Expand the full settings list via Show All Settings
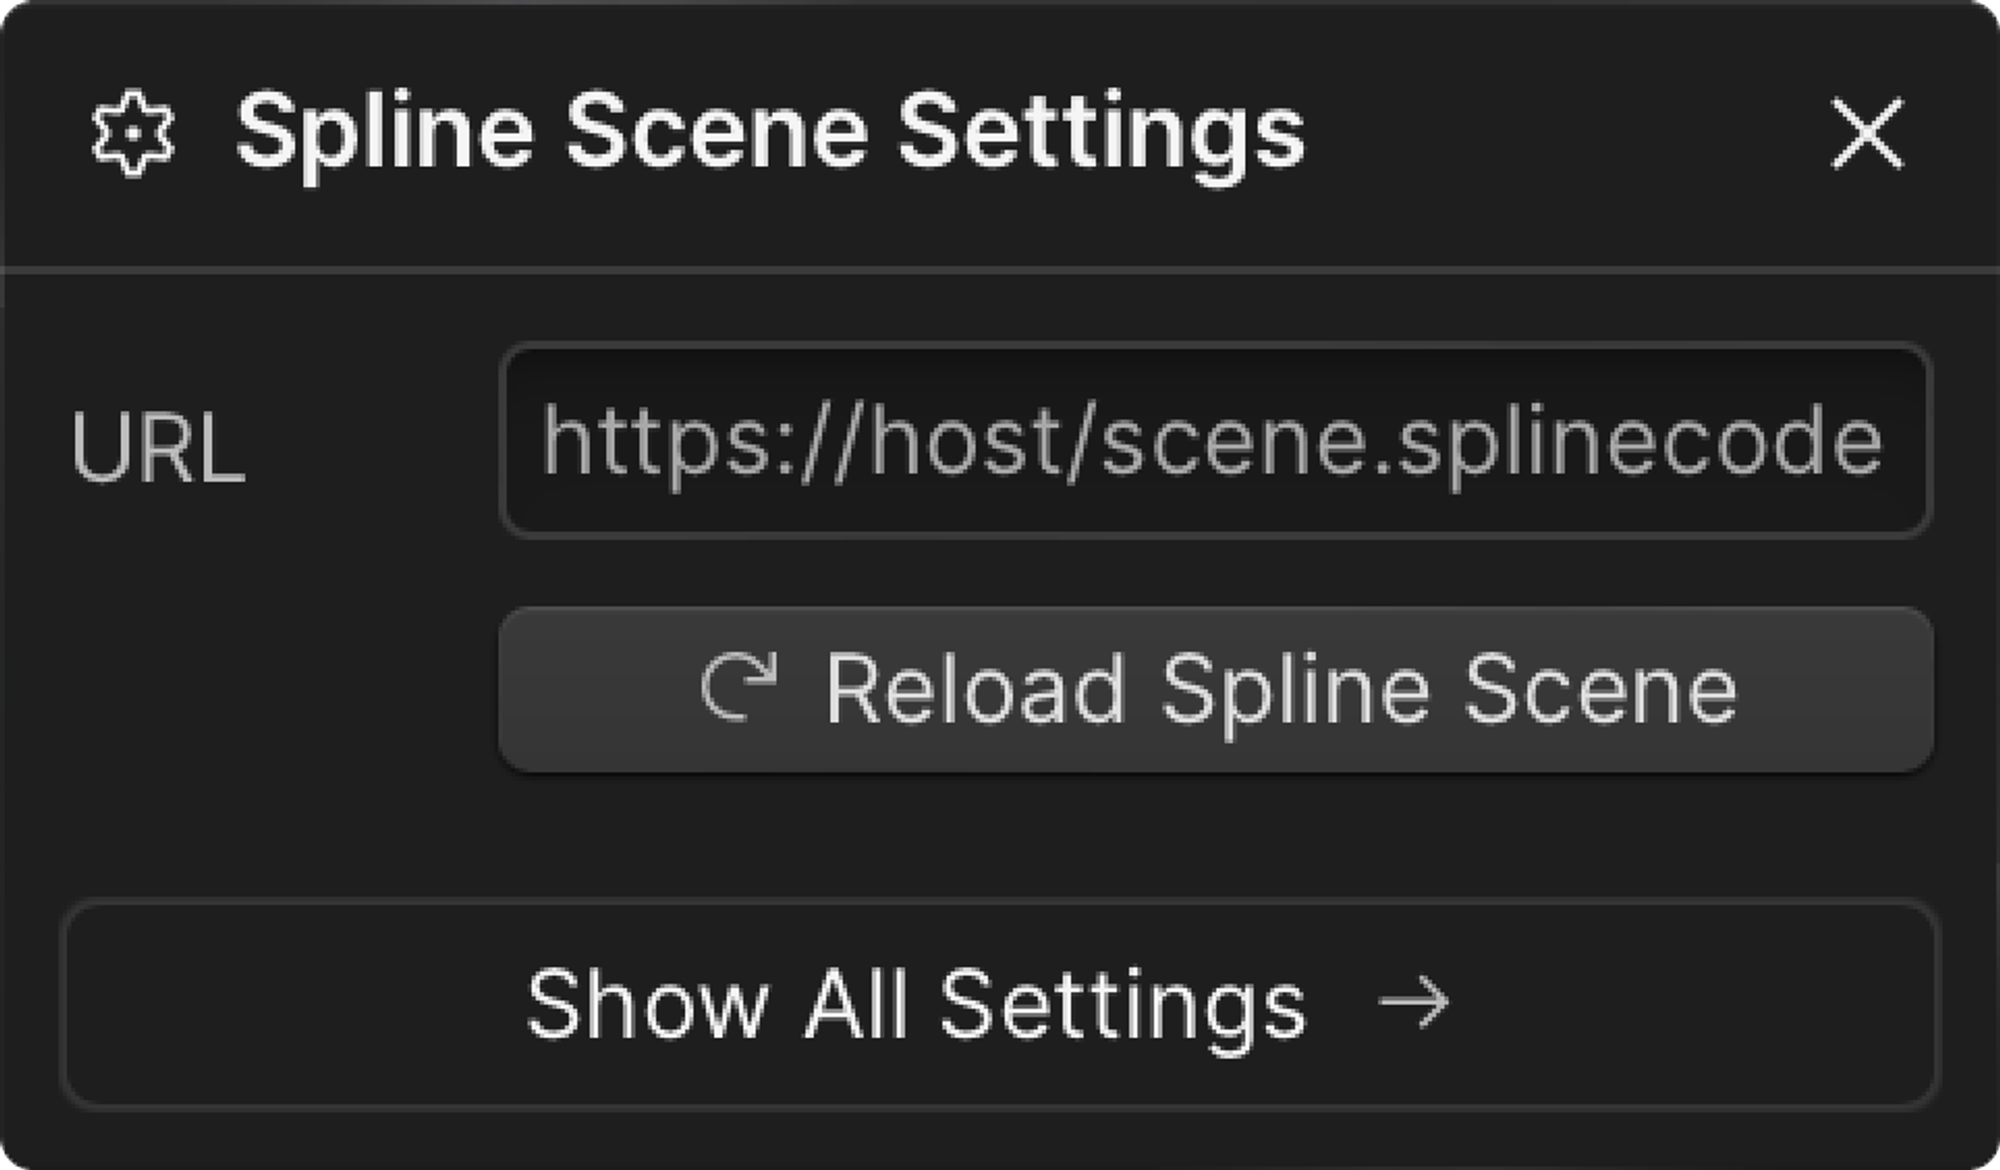Screen dimensions: 2000x1170 click(x=1000, y=1003)
